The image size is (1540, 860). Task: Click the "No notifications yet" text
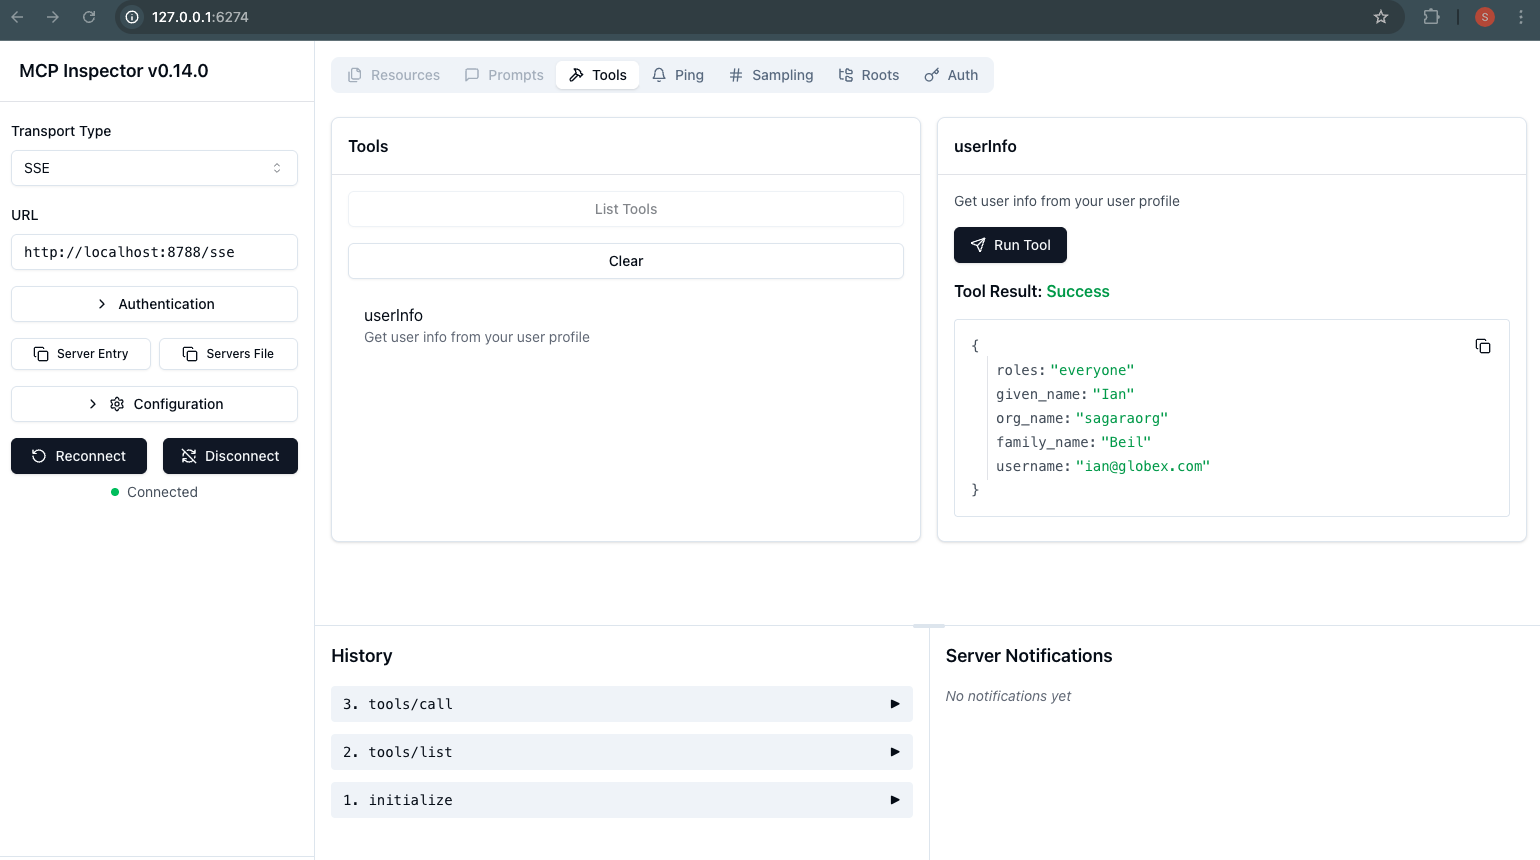(x=1008, y=696)
